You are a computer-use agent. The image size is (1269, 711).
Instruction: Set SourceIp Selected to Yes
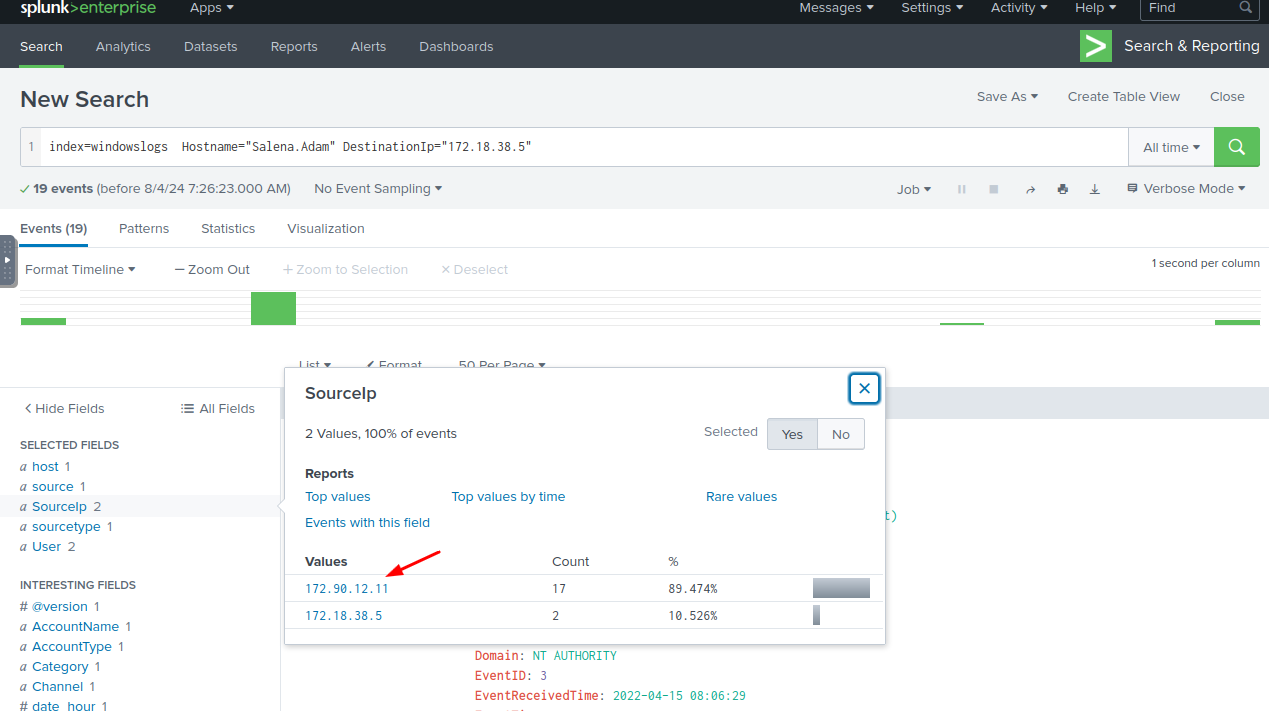click(792, 434)
